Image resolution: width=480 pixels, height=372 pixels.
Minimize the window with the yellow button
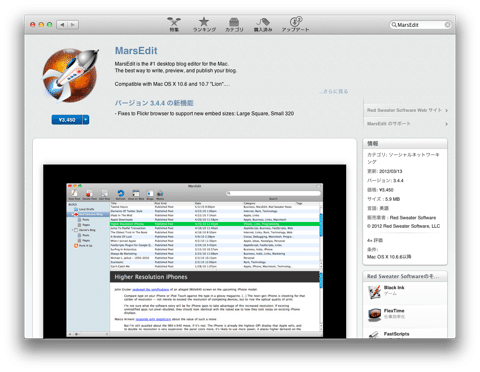click(41, 24)
